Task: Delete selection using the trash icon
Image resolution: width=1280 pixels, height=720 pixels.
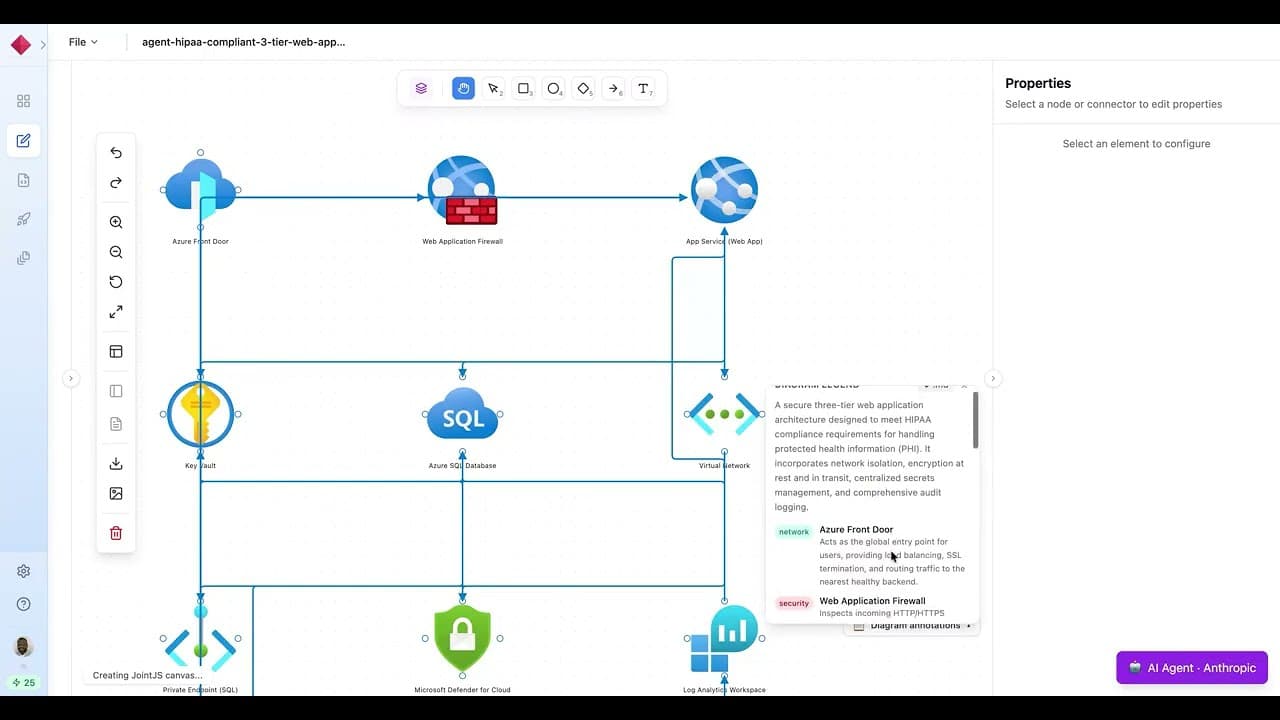Action: tap(115, 533)
